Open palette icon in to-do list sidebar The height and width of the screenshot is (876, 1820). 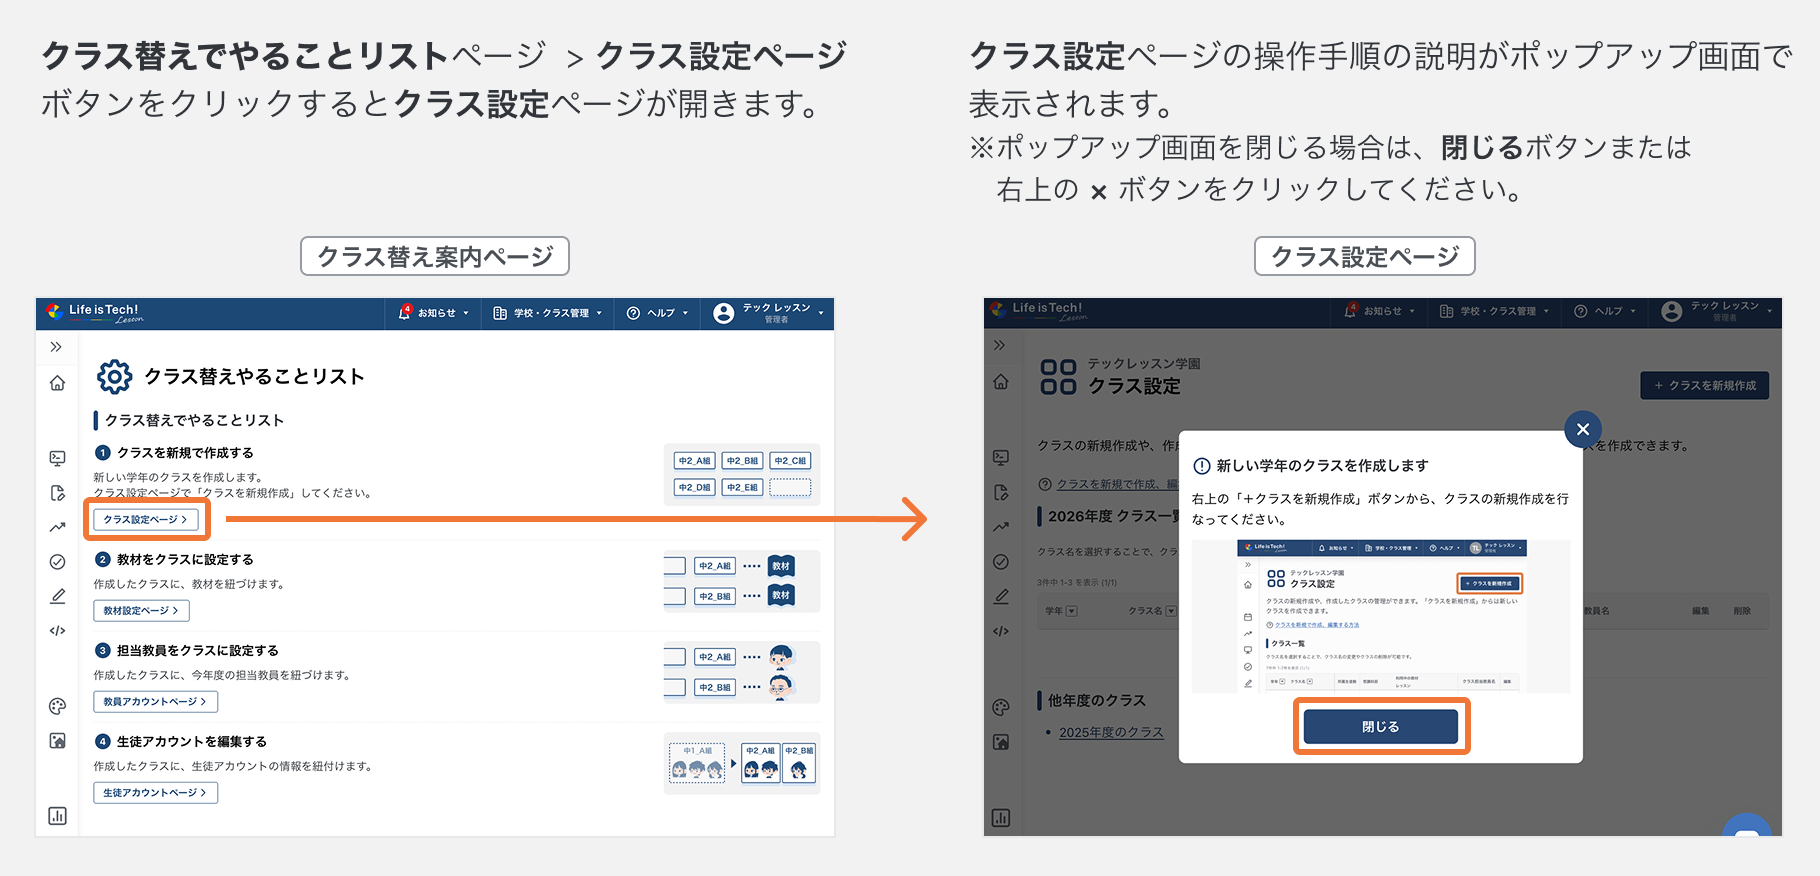(x=57, y=707)
